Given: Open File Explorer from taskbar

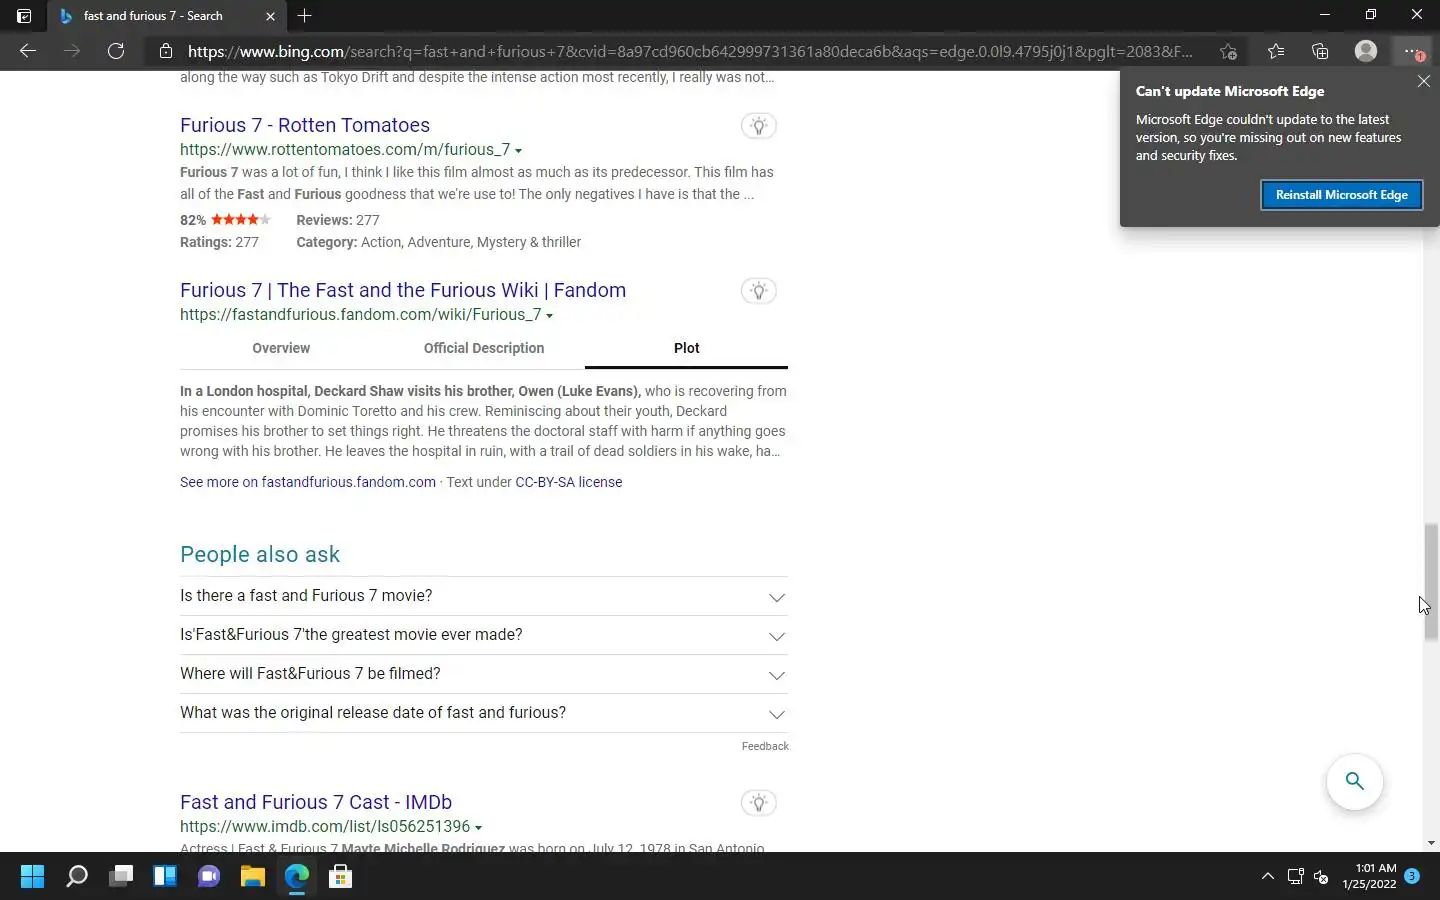Looking at the screenshot, I should coord(253,877).
